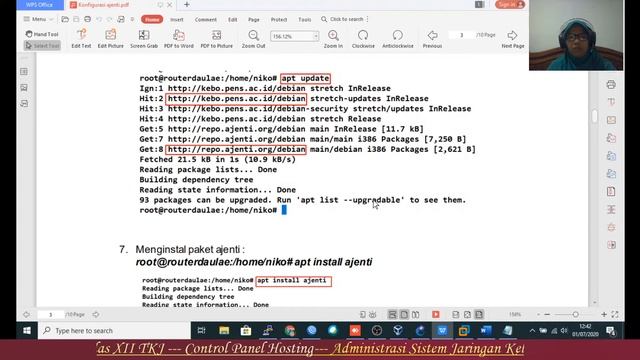Open Word from the taskbar
The image size is (640, 360).
click(486, 331)
